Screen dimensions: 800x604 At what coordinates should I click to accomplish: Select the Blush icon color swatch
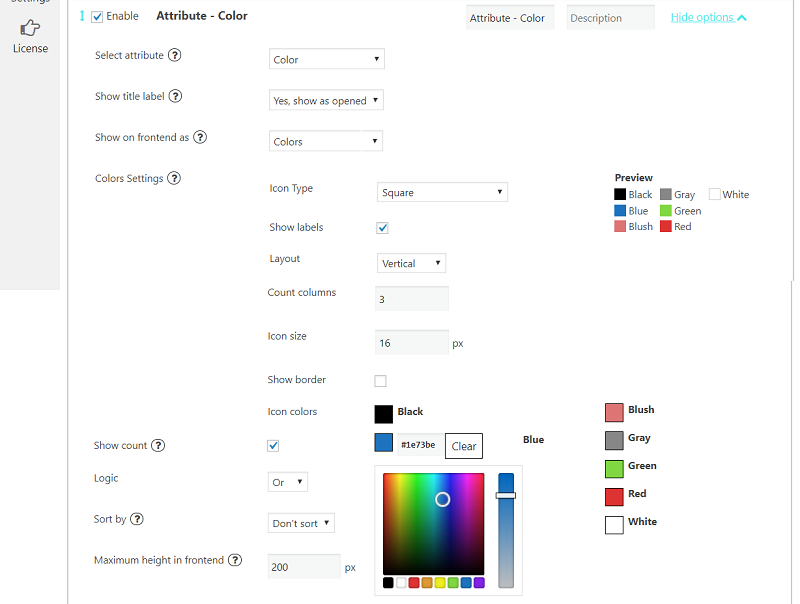(x=614, y=412)
